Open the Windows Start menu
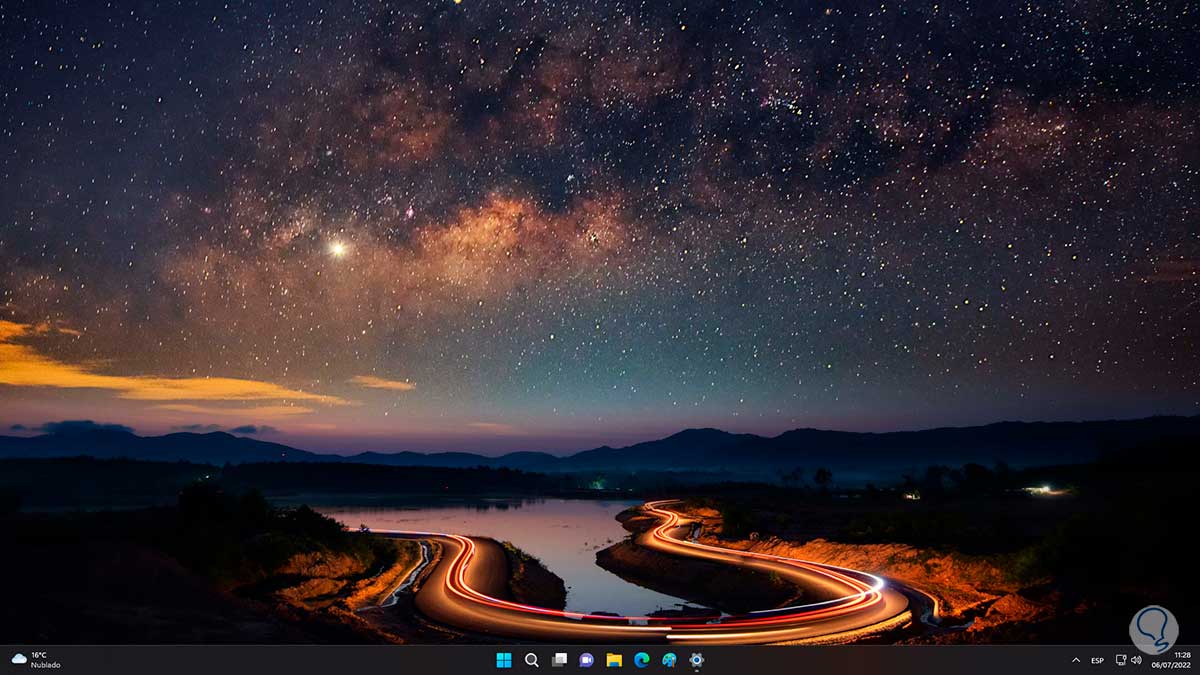This screenshot has width=1200, height=675. coord(504,660)
